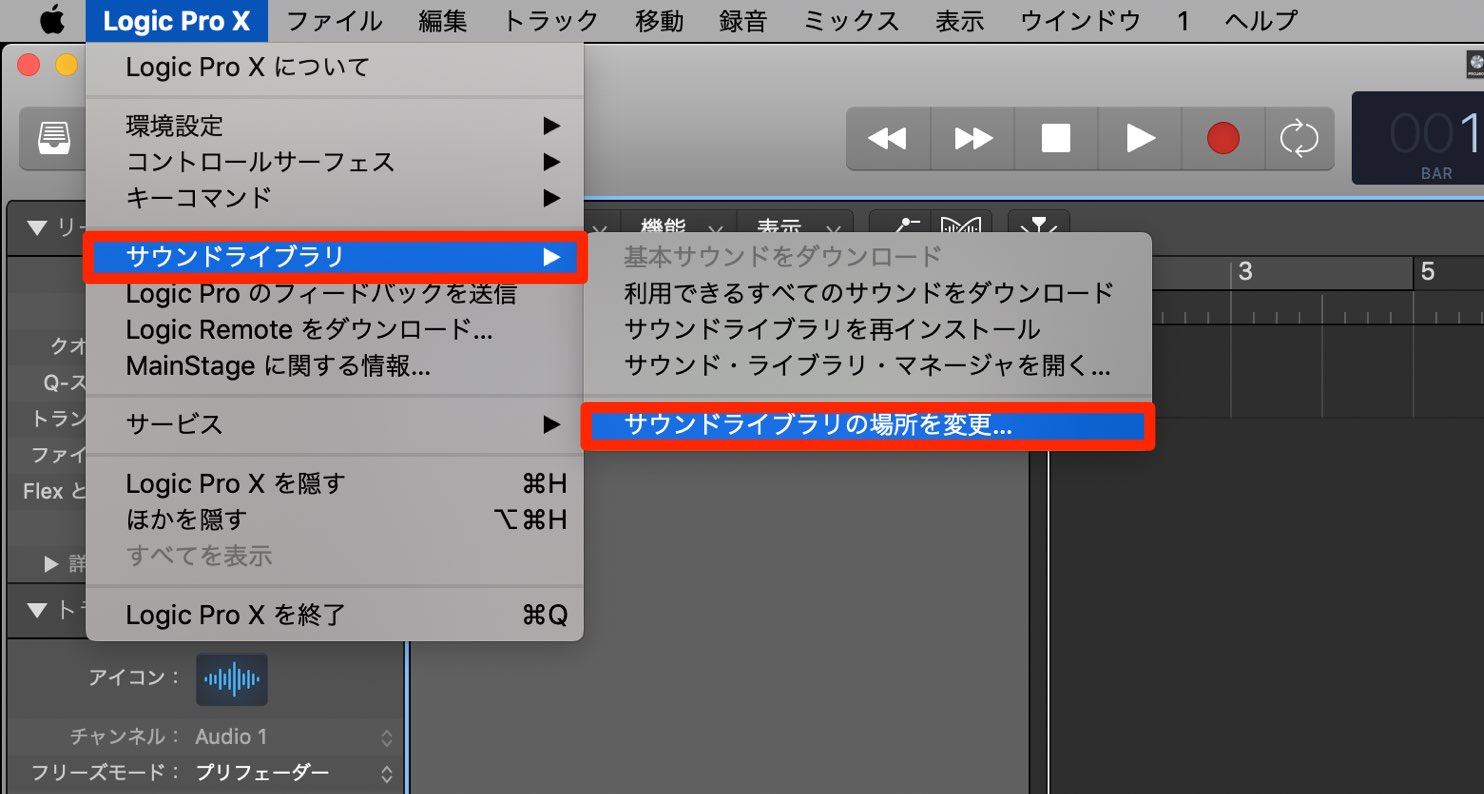1484x794 pixels.
Task: Choose サウンドライブラリの場所を変更…
Action: tap(868, 426)
